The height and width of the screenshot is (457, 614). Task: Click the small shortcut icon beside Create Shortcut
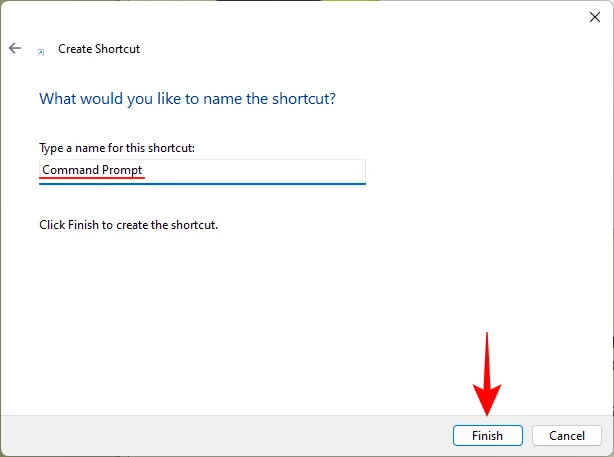coord(40,50)
